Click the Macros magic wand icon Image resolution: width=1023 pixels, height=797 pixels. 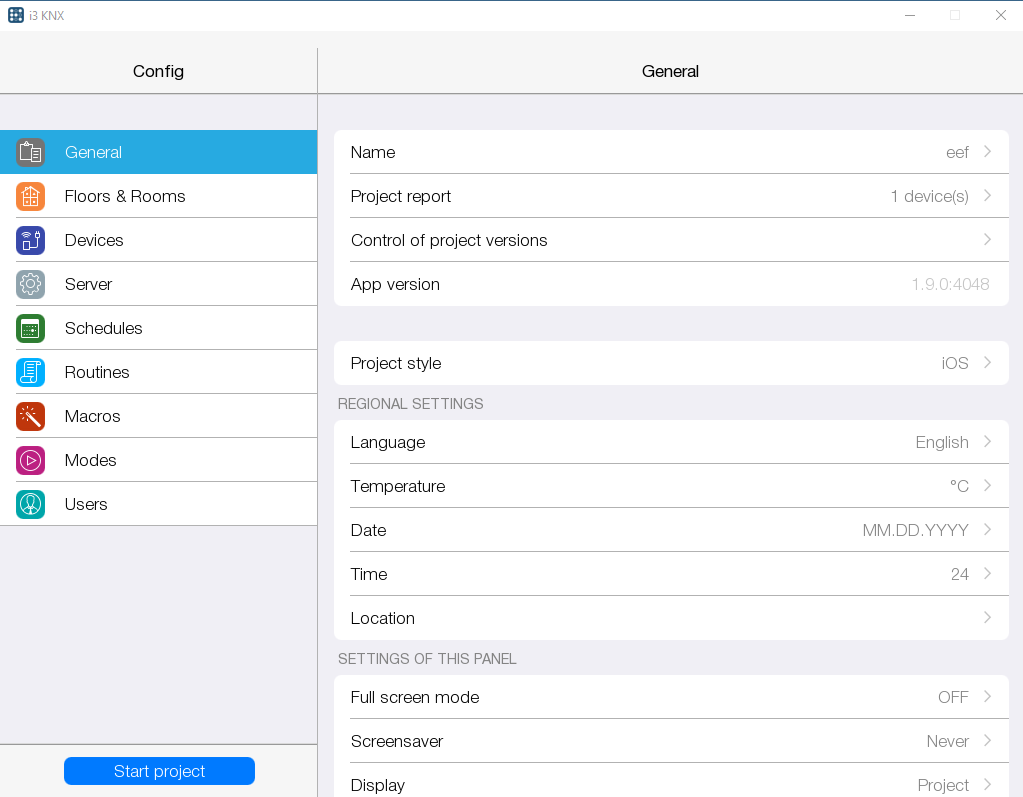[x=30, y=416]
